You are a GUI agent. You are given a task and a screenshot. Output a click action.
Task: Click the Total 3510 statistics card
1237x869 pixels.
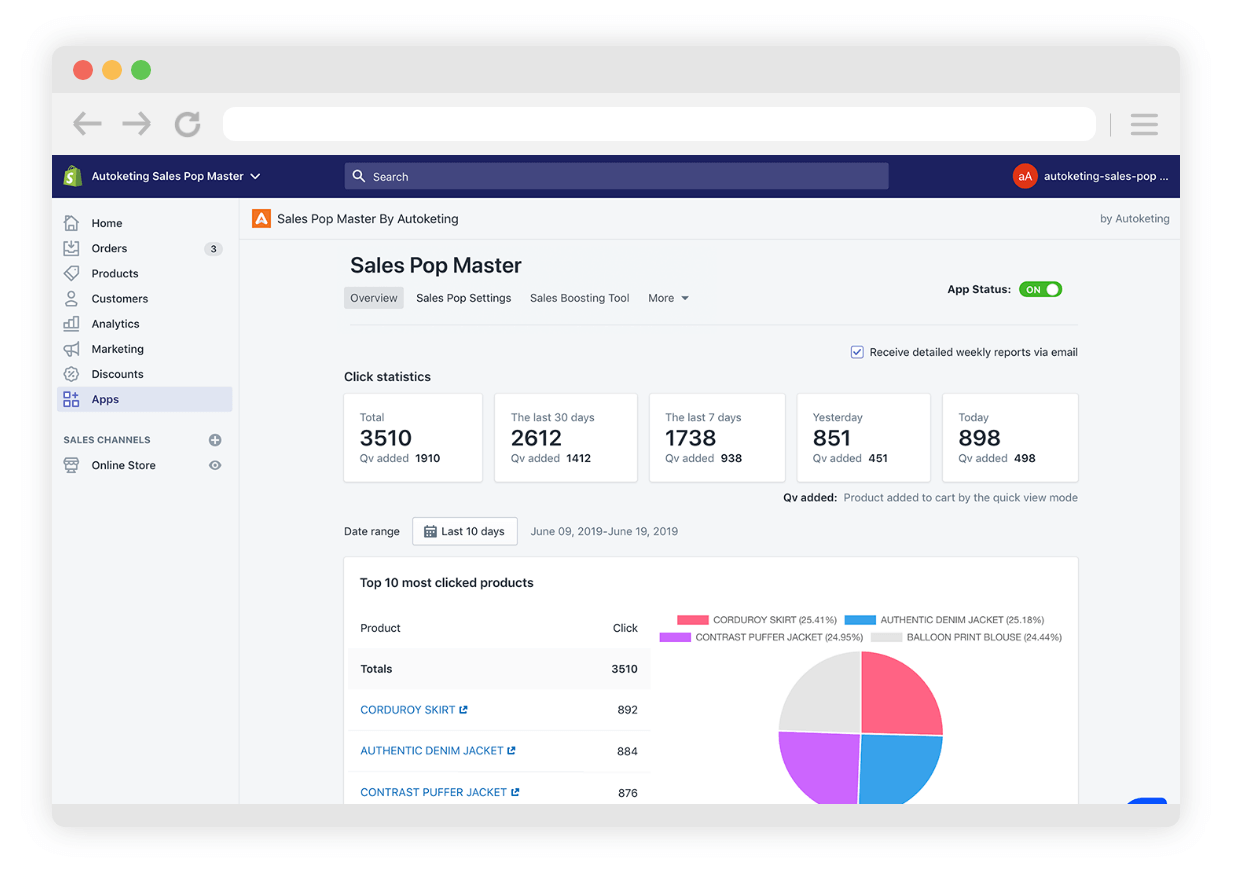413,437
